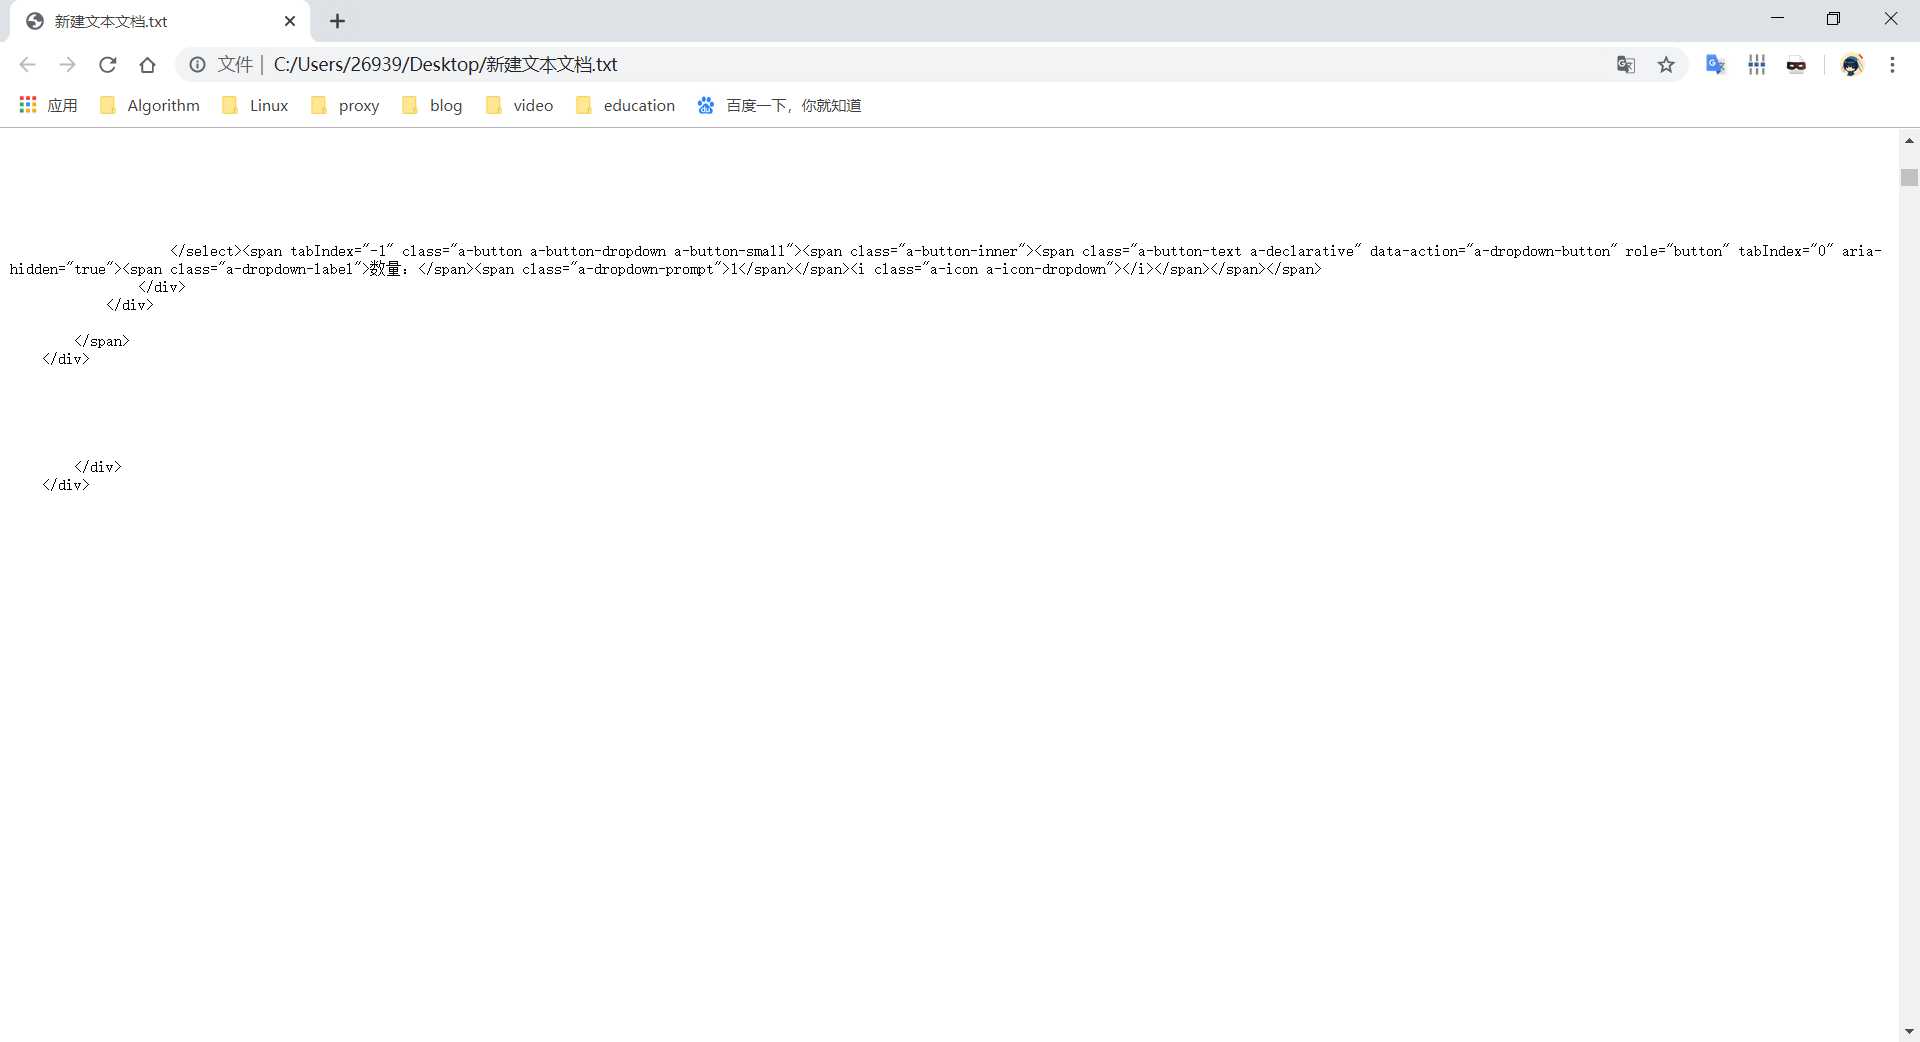Open a new tab
Viewport: 1920px width, 1042px height.
337,21
